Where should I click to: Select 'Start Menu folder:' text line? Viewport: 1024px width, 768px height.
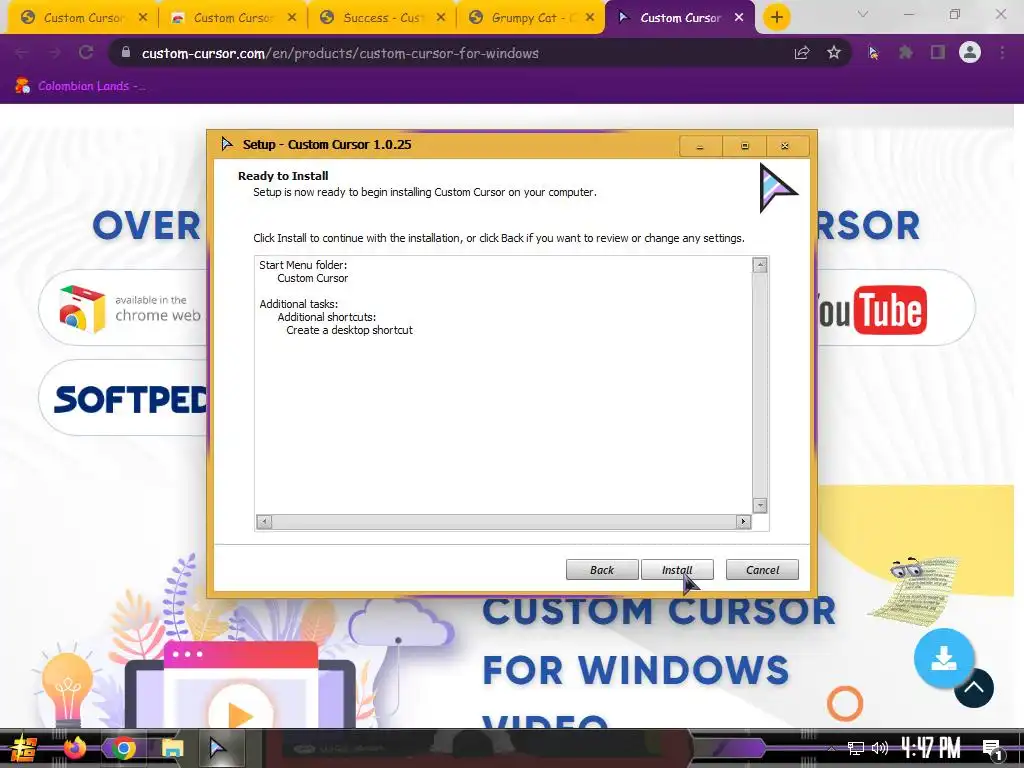pyautogui.click(x=303, y=264)
